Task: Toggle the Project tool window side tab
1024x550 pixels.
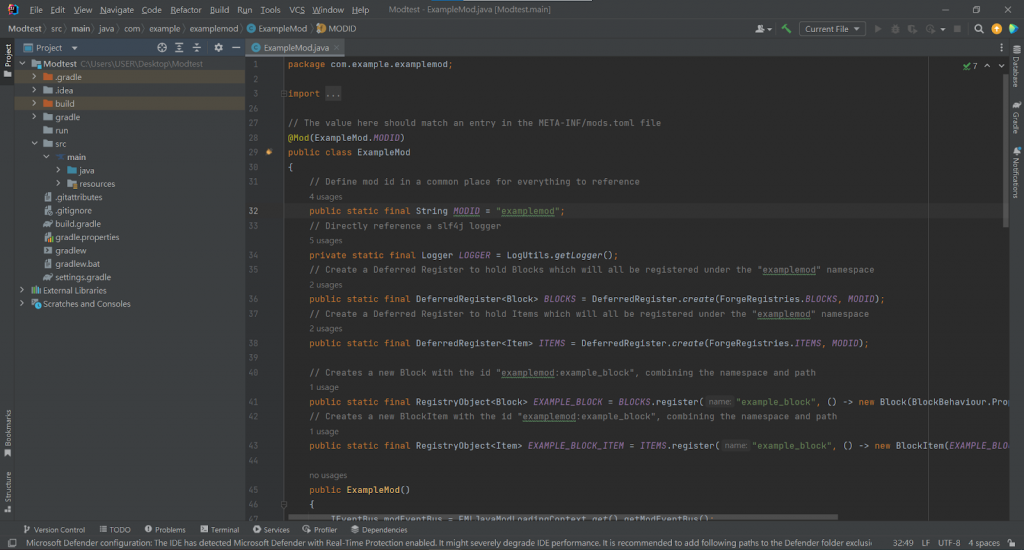Action: (8, 60)
